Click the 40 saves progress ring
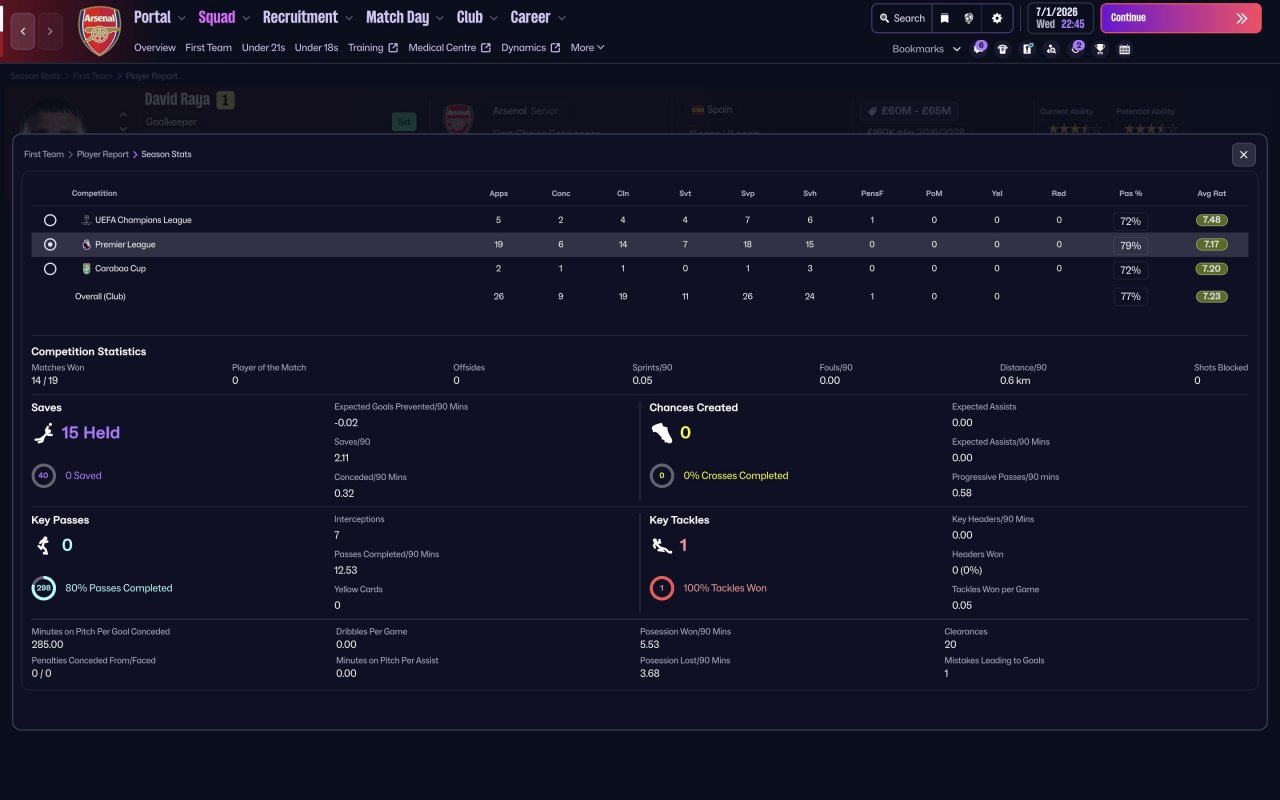Screen dimensions: 1280x800 pos(43,476)
